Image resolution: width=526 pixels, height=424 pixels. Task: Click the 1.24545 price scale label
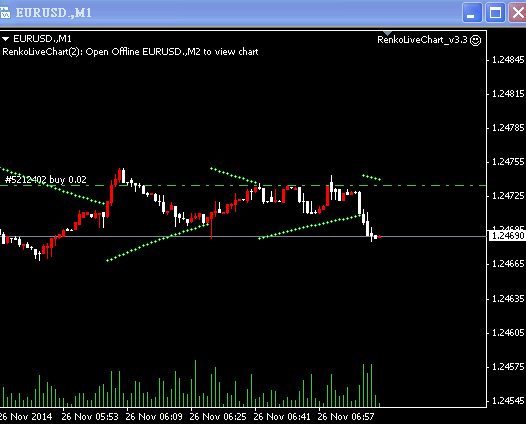(x=508, y=401)
